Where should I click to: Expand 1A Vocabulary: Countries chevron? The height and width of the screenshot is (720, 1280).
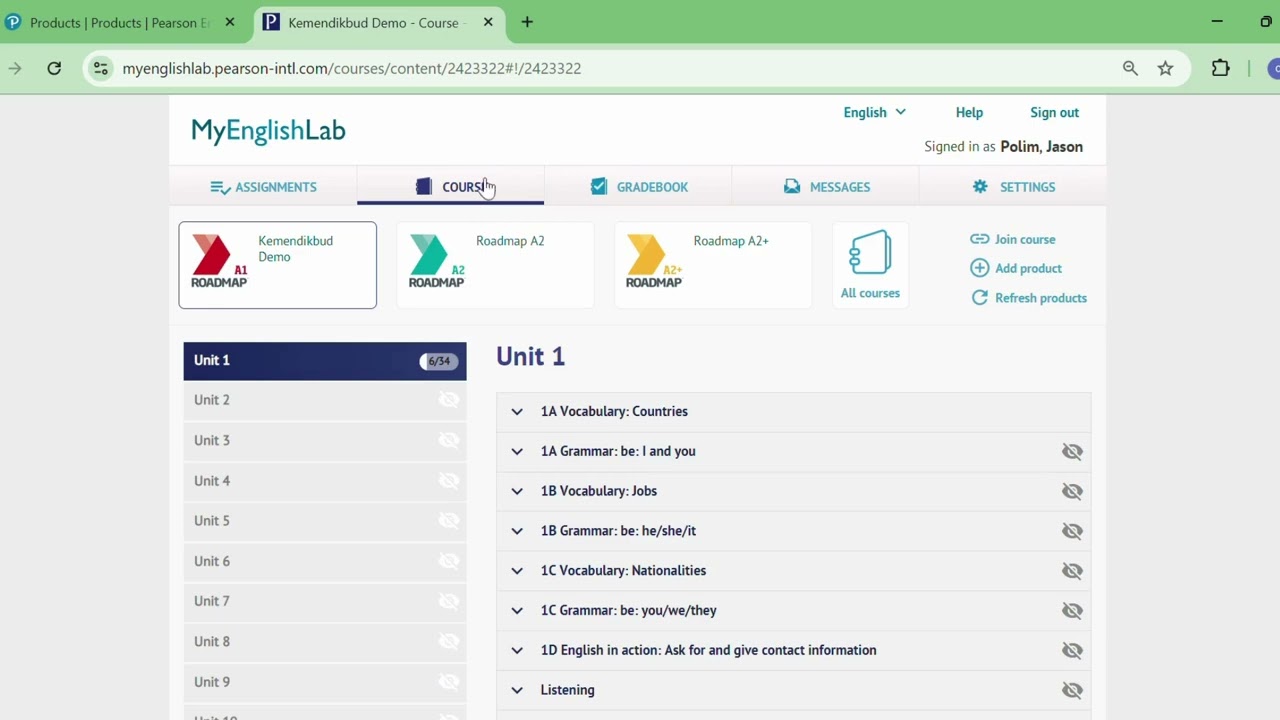(x=517, y=411)
